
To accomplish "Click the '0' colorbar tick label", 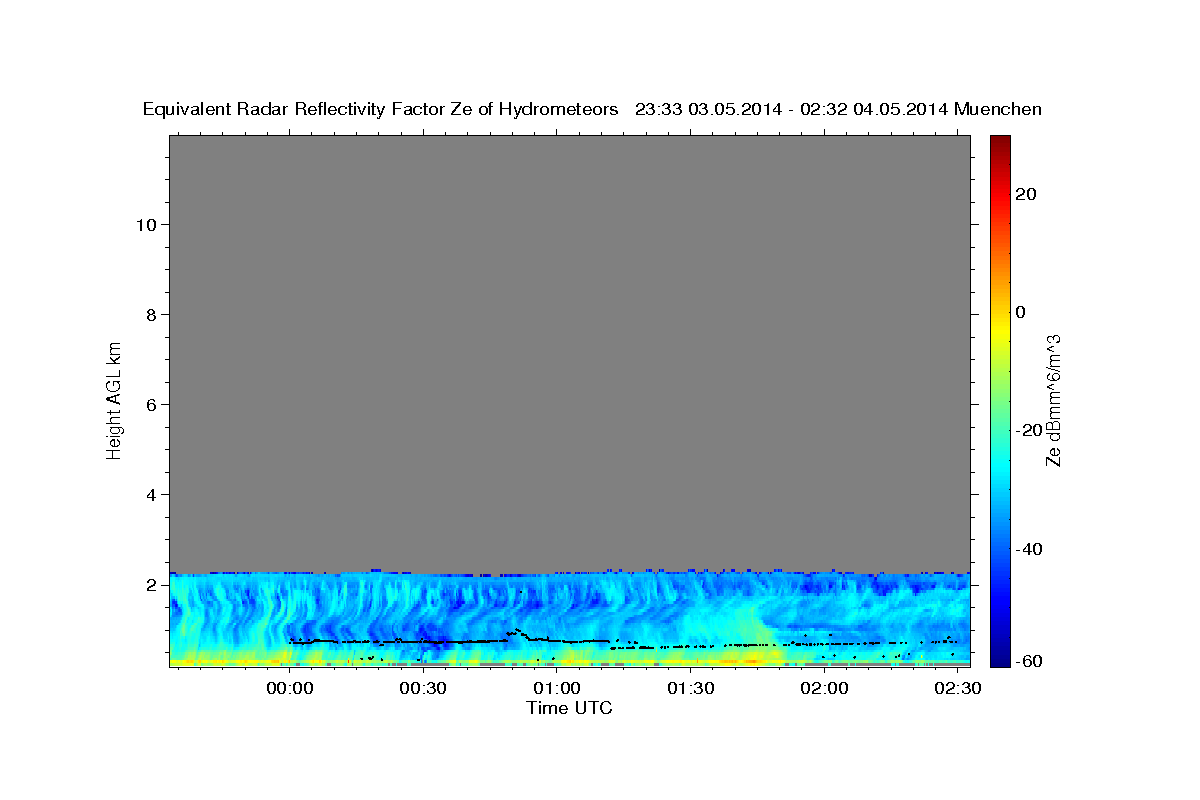I will tap(1020, 312).
